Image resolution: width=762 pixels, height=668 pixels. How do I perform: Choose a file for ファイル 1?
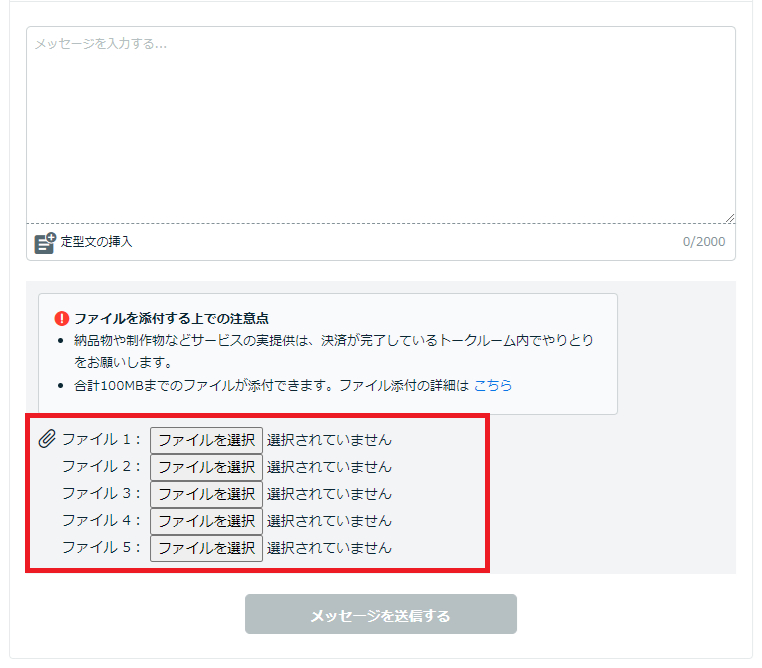point(207,440)
